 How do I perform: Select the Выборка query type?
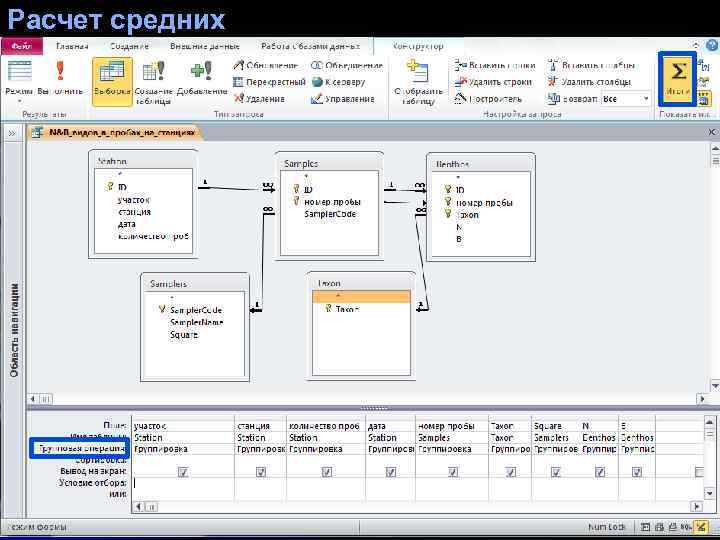coord(112,82)
